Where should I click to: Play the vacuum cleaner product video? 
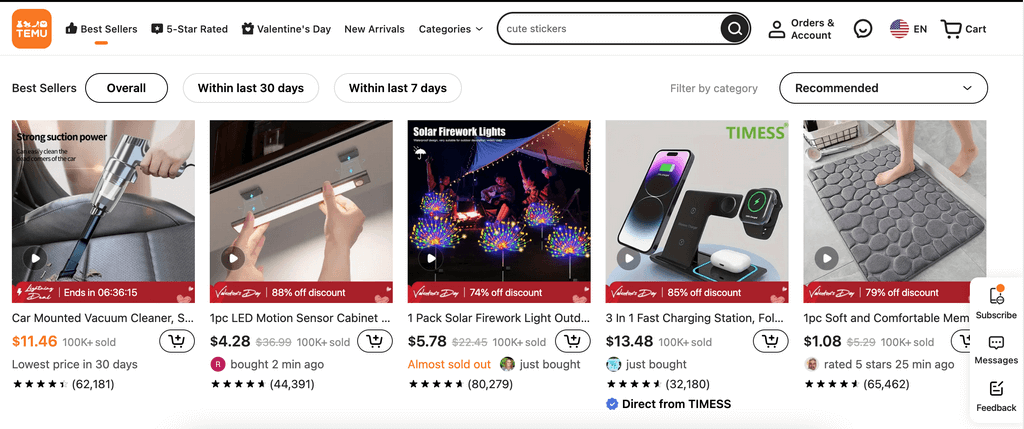pos(36,258)
